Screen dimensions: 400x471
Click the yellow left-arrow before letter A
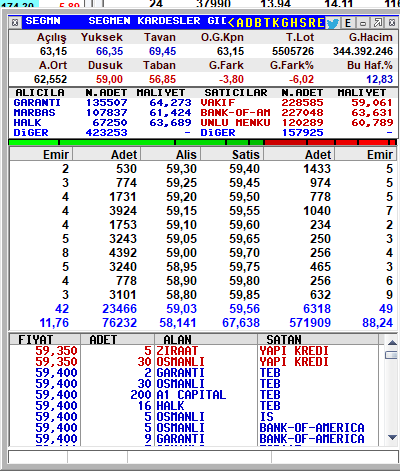point(231,23)
